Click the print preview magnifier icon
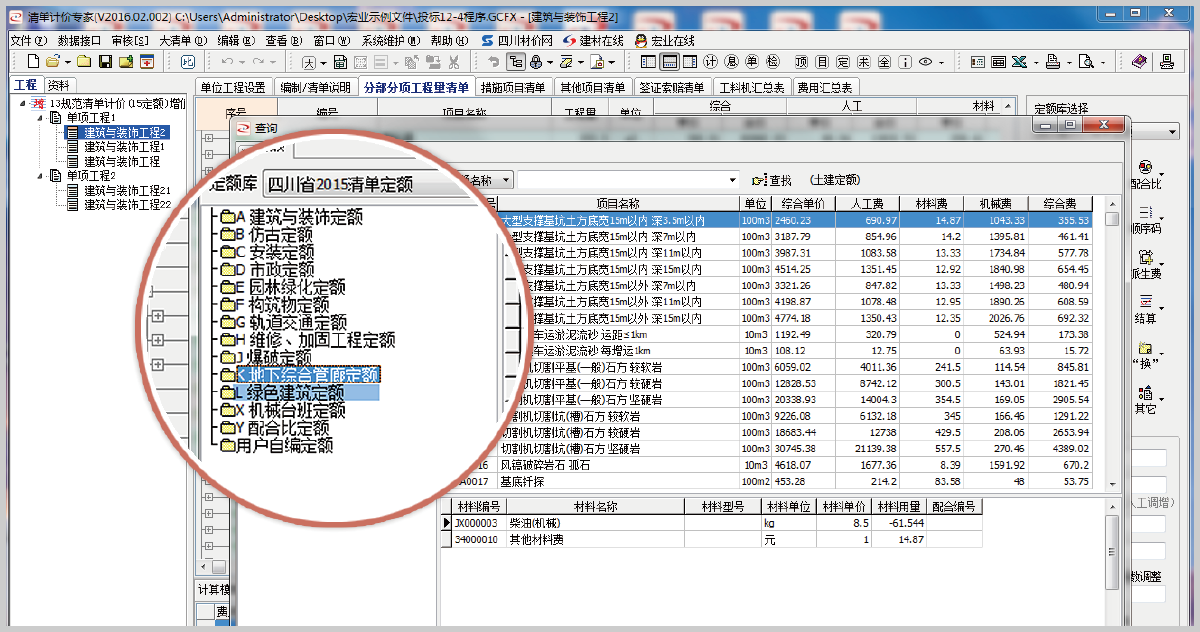 point(1085,62)
